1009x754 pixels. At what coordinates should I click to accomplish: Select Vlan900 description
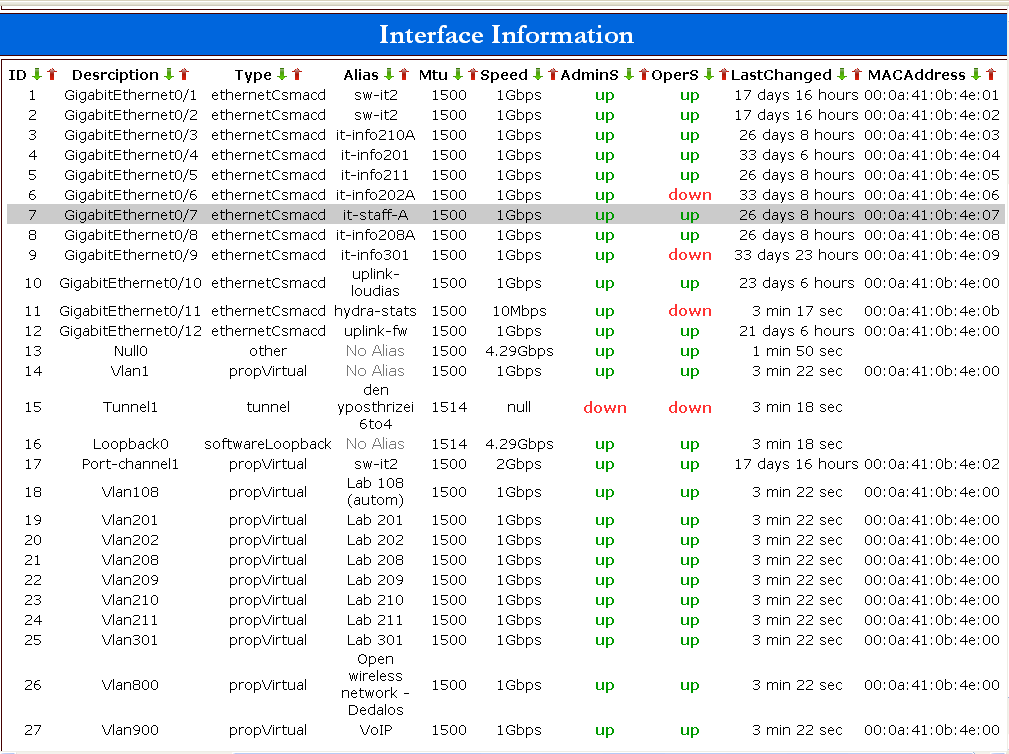(x=130, y=730)
